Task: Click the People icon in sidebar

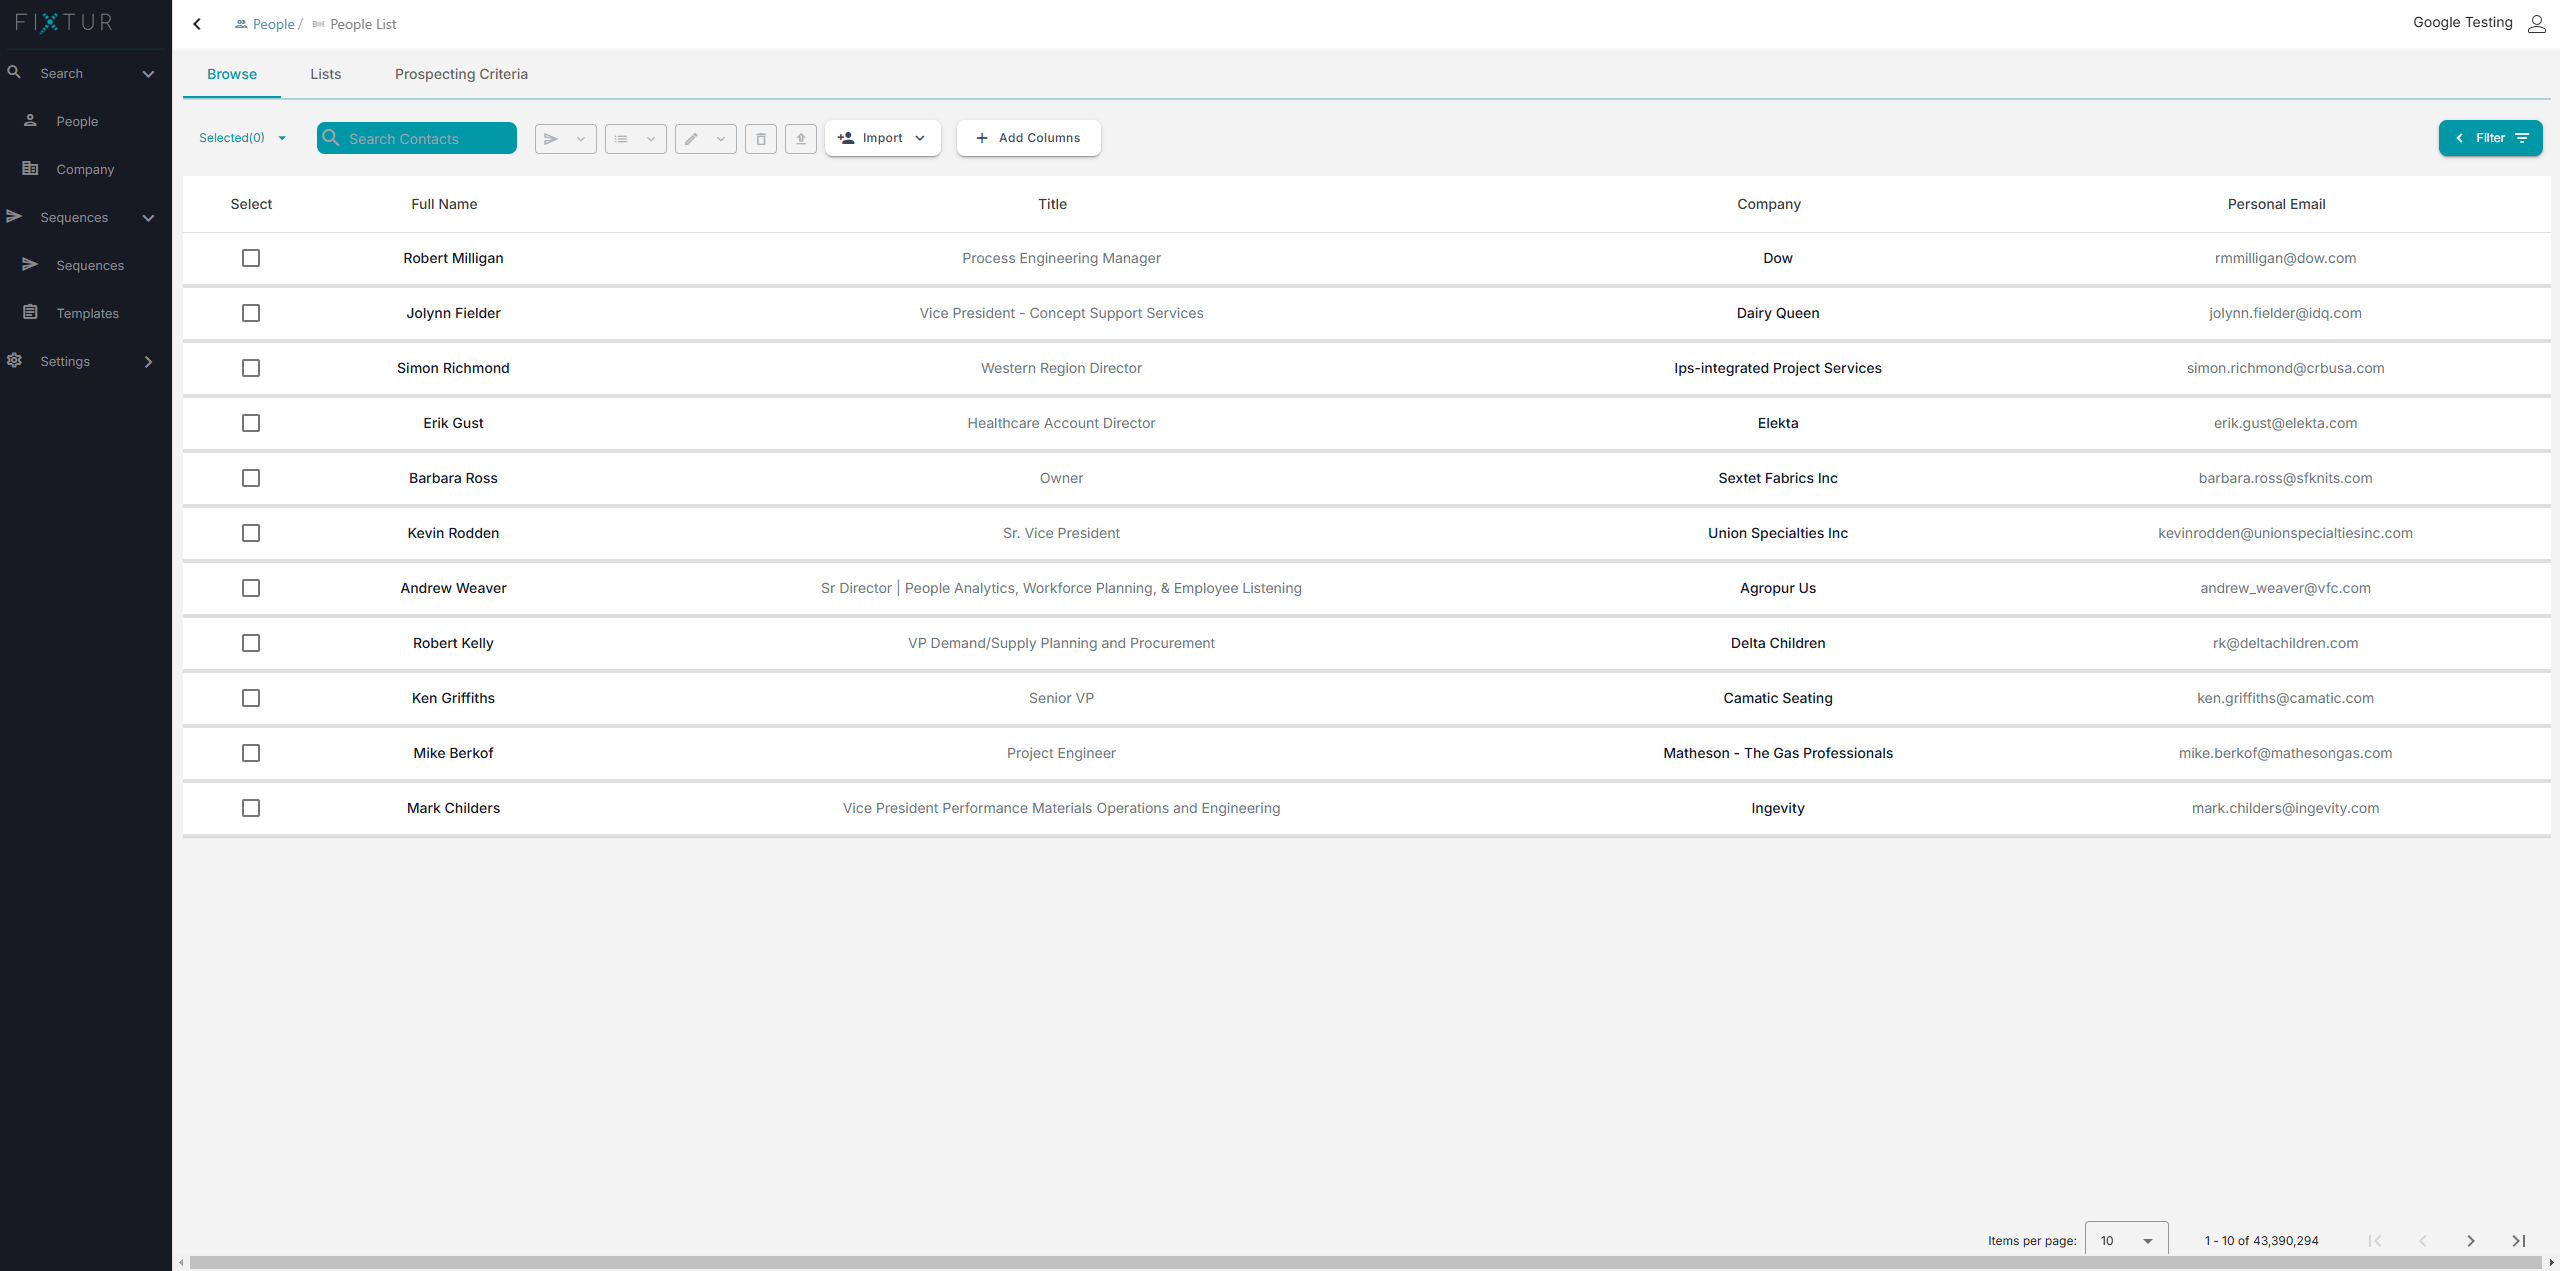Action: (31, 120)
